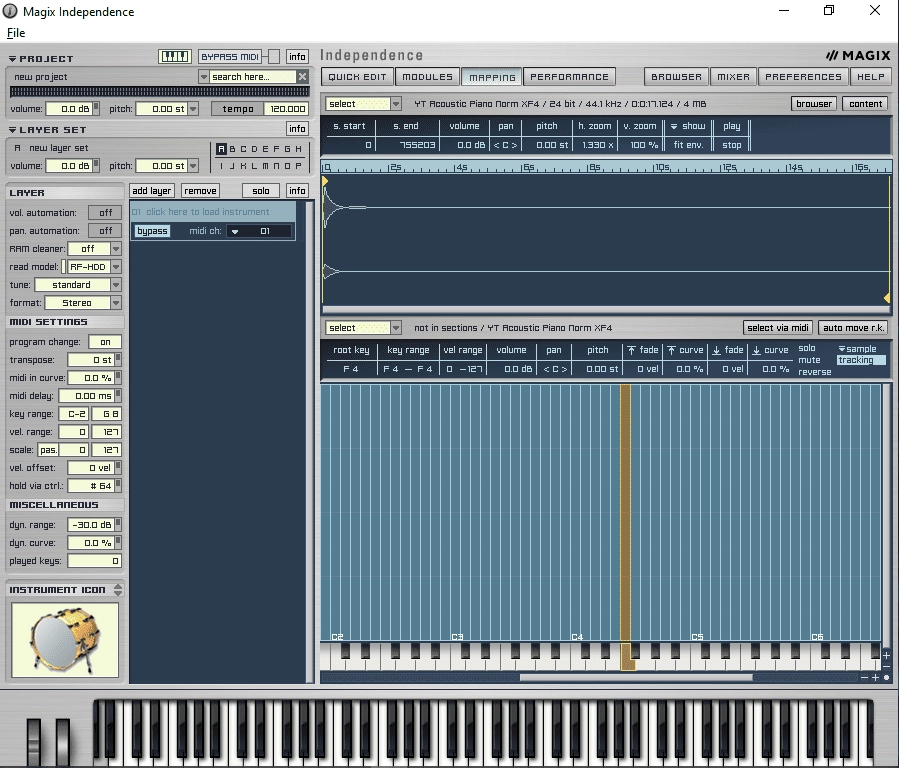This screenshot has width=899, height=768.
Task: Click the horizontal zoom plus icon under mapping keyboard
Action: click(x=875, y=677)
